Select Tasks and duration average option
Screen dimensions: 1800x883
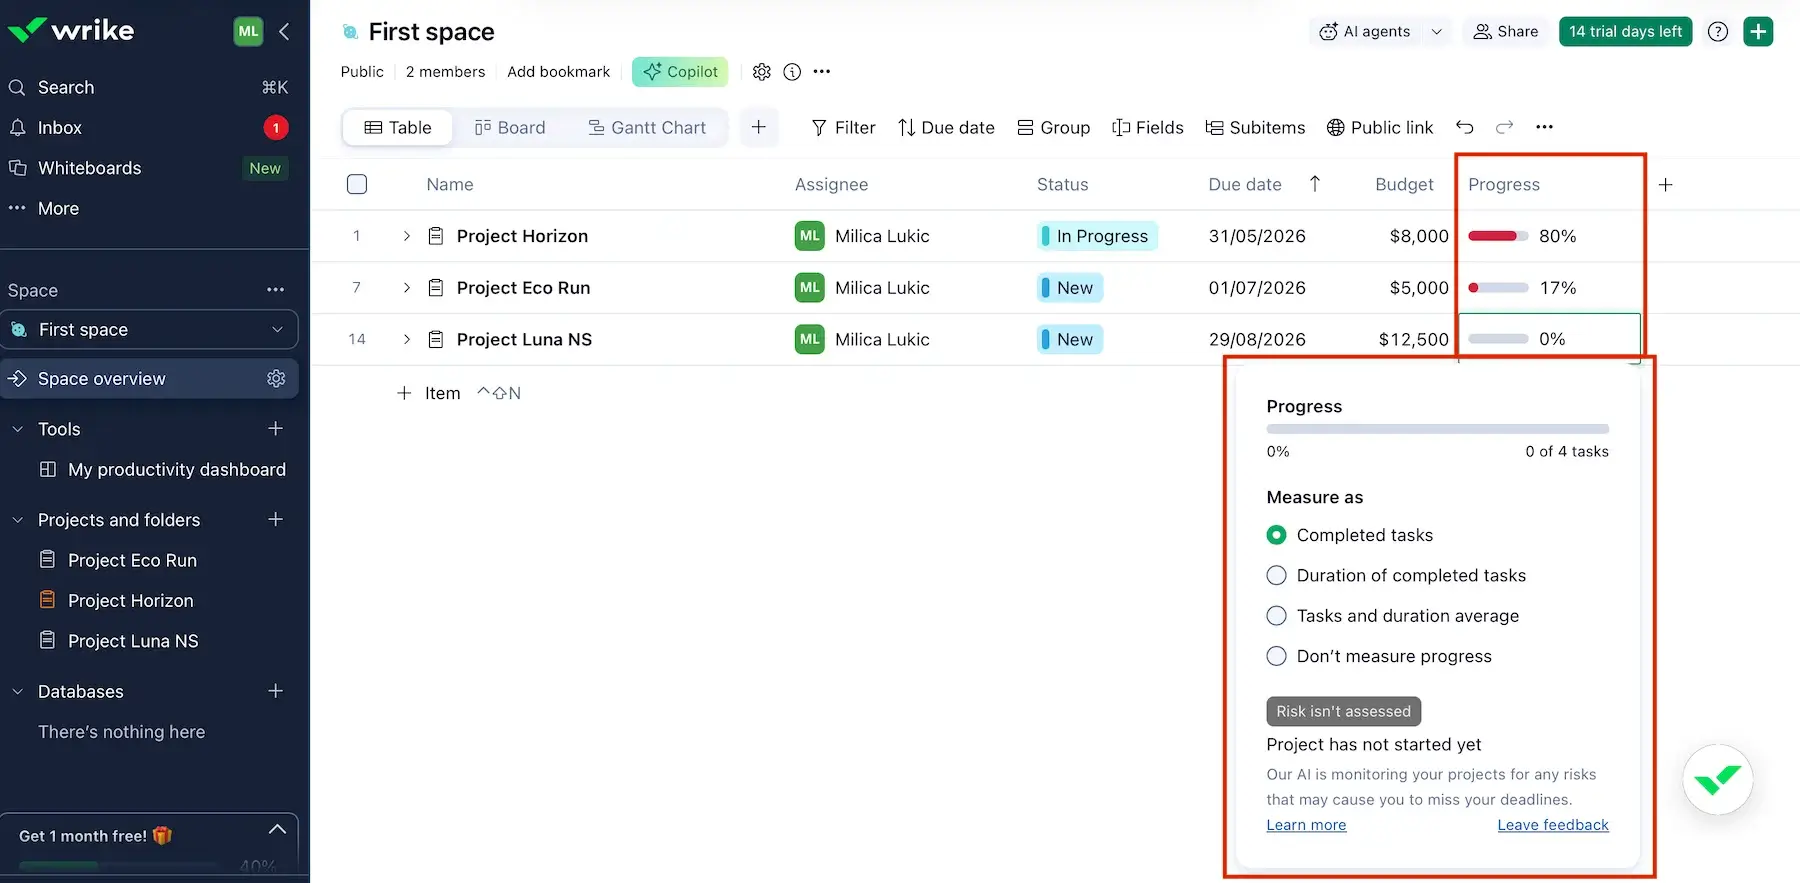[1276, 616]
